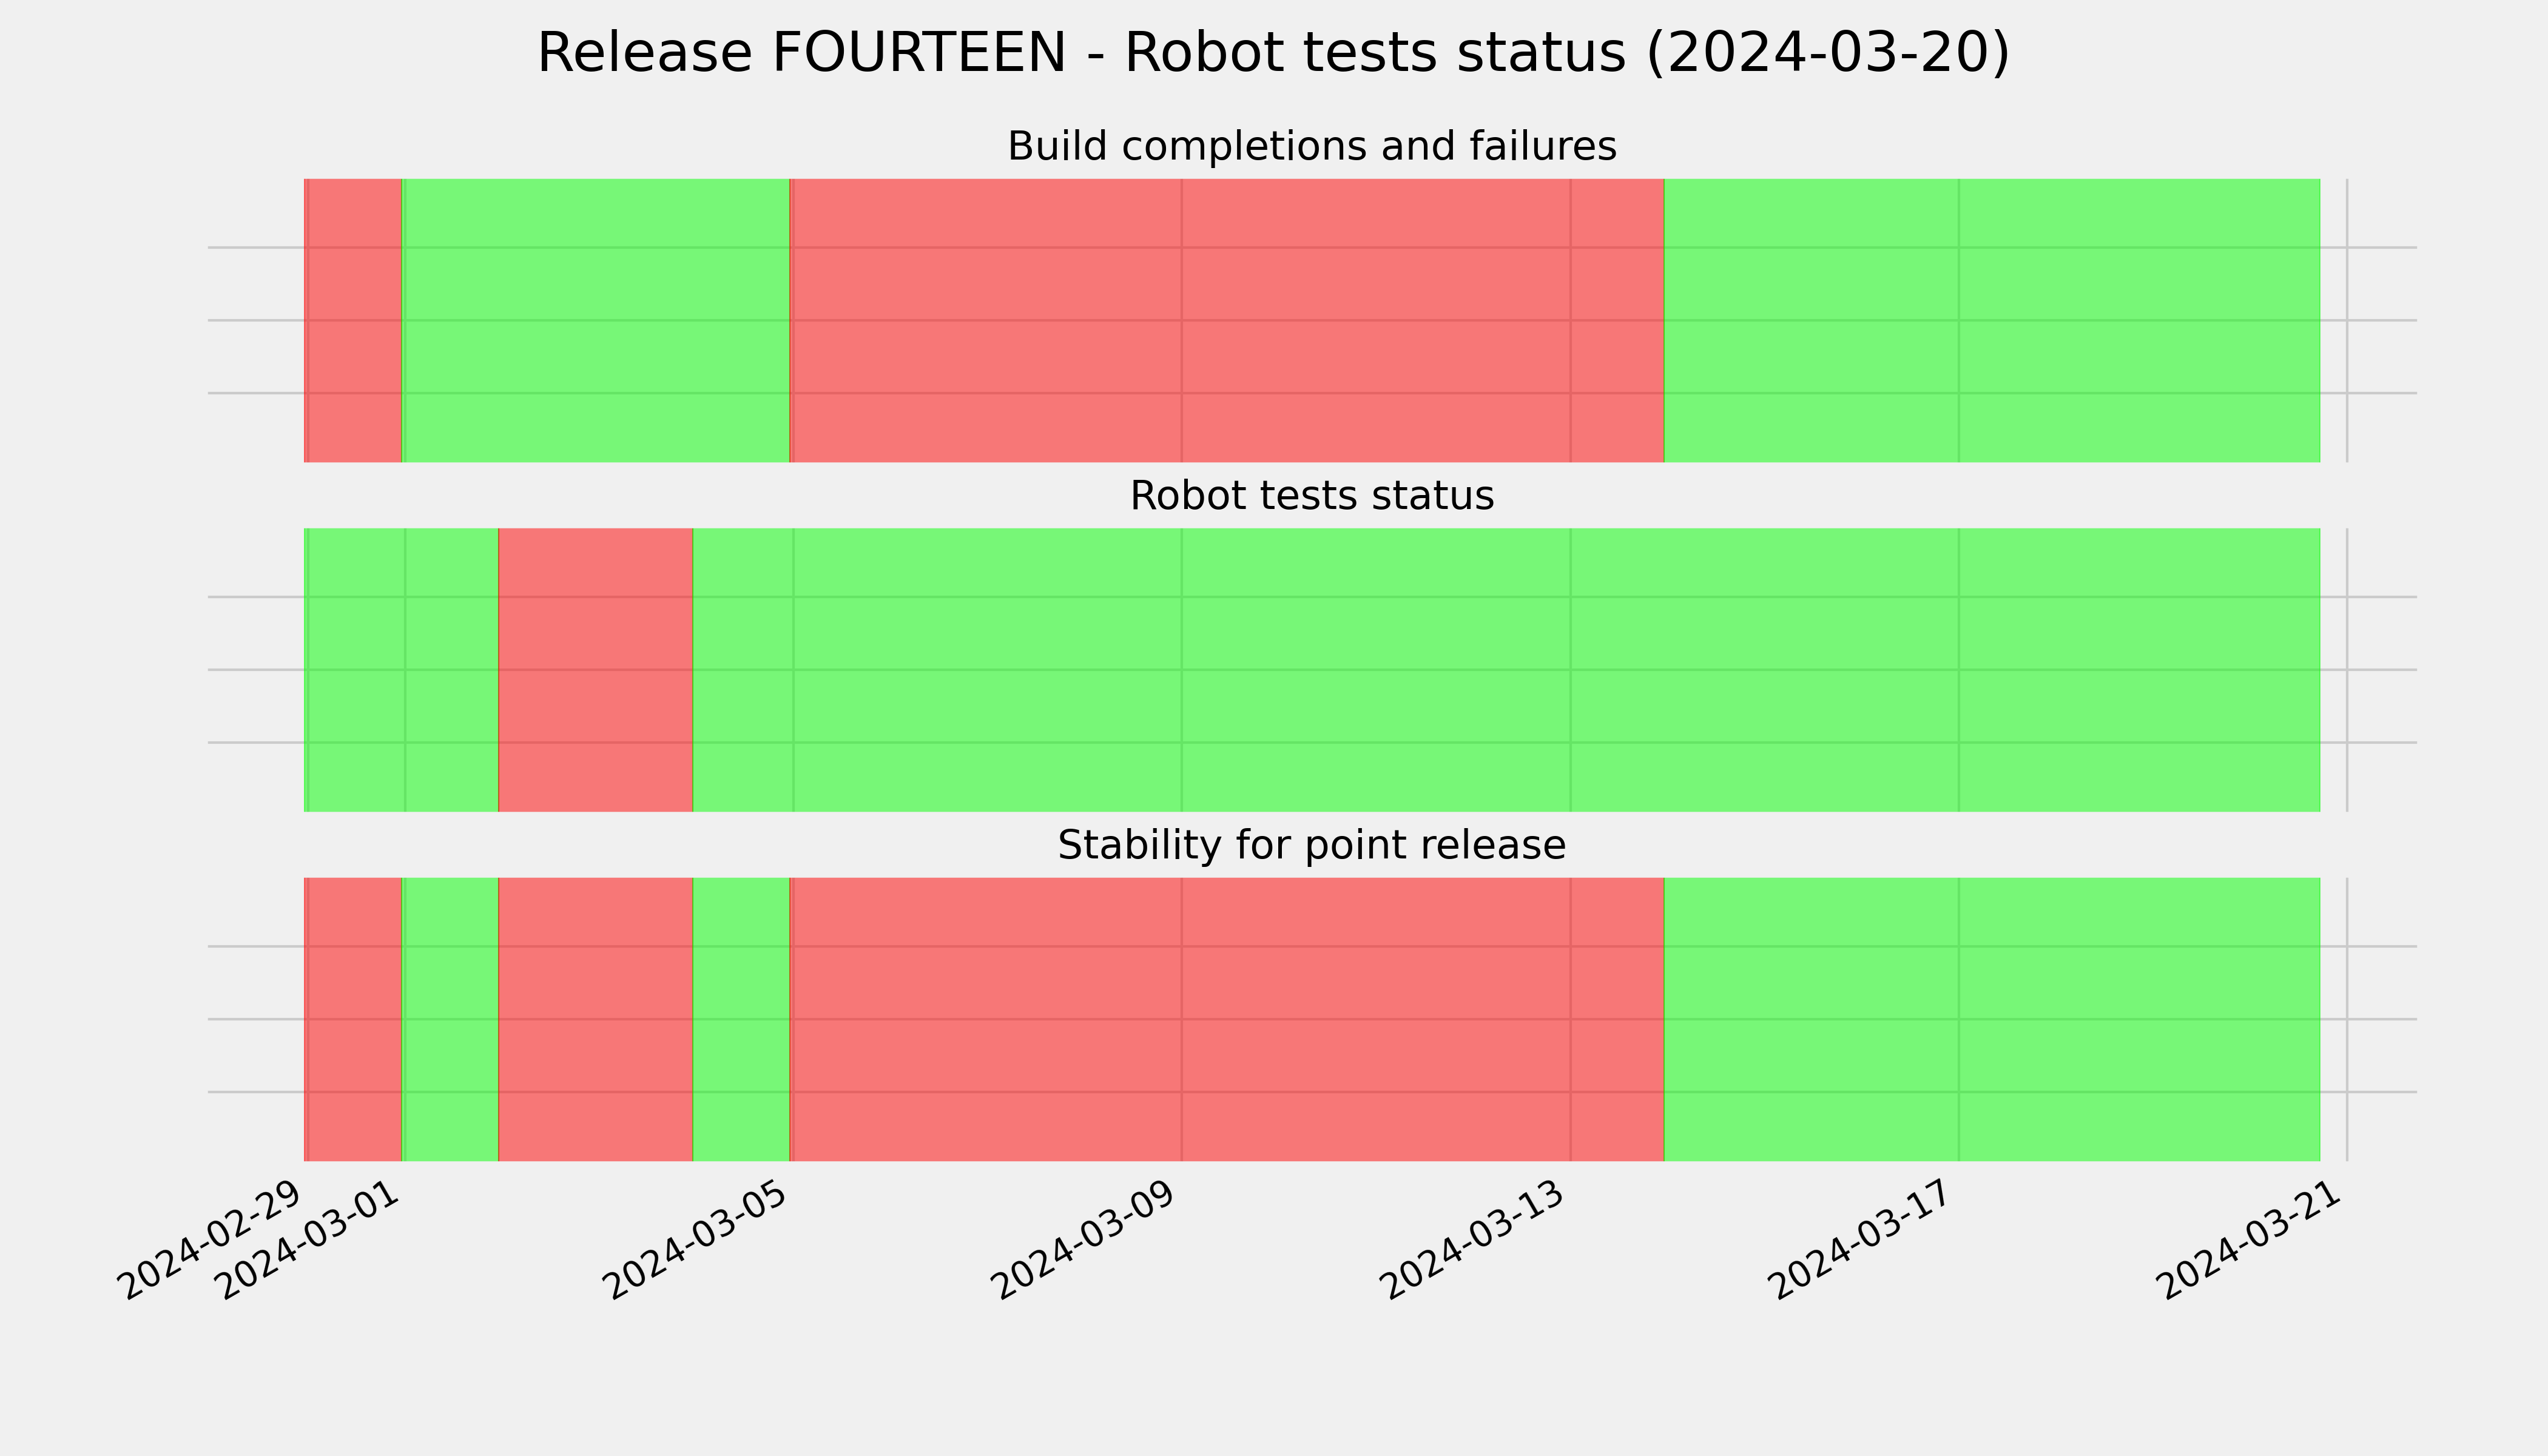Select the first red segment in the Build chart
Viewport: 2548px width, 1456px height.
click(353, 320)
